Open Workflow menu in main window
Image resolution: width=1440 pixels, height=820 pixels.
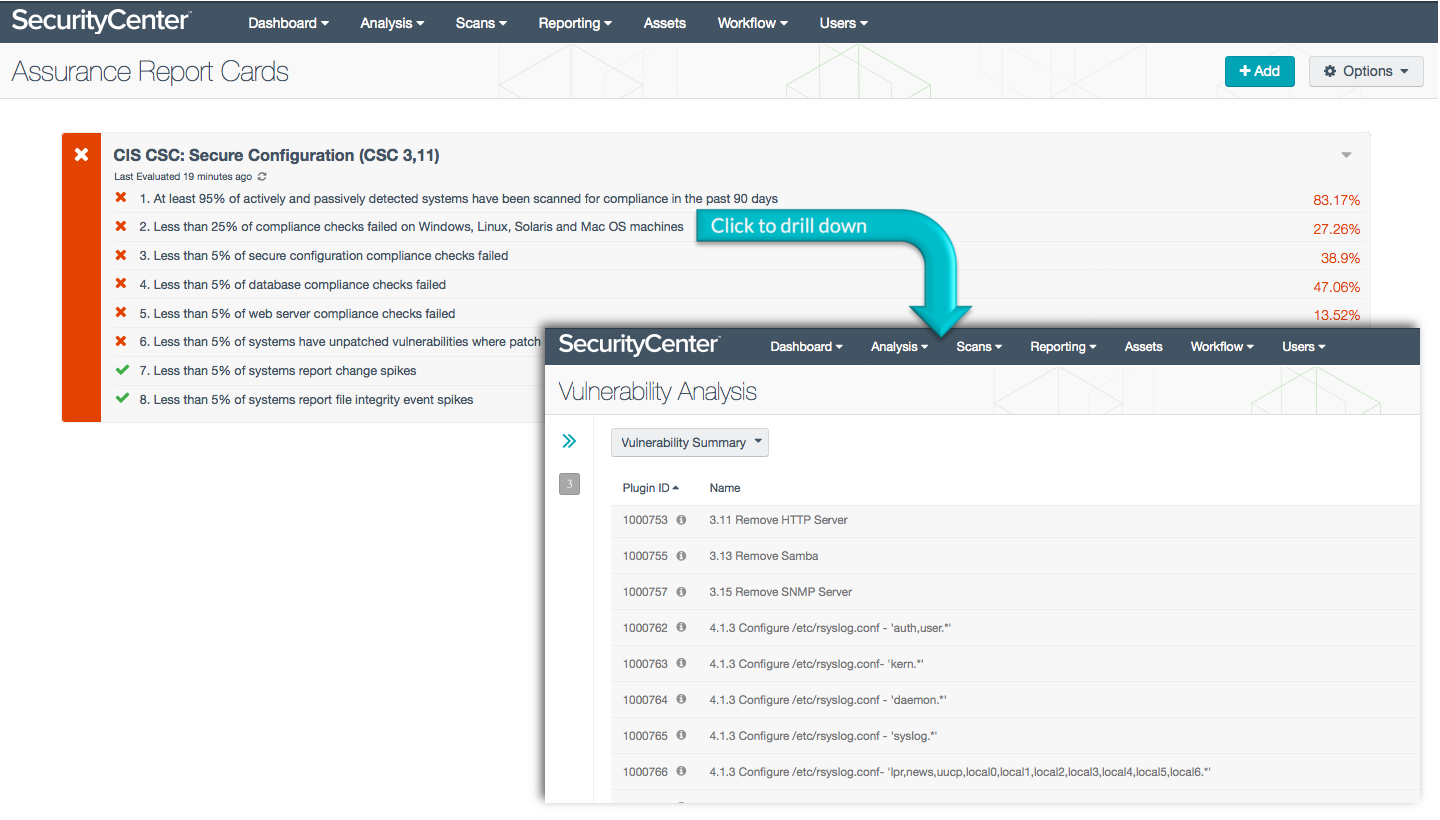click(752, 23)
